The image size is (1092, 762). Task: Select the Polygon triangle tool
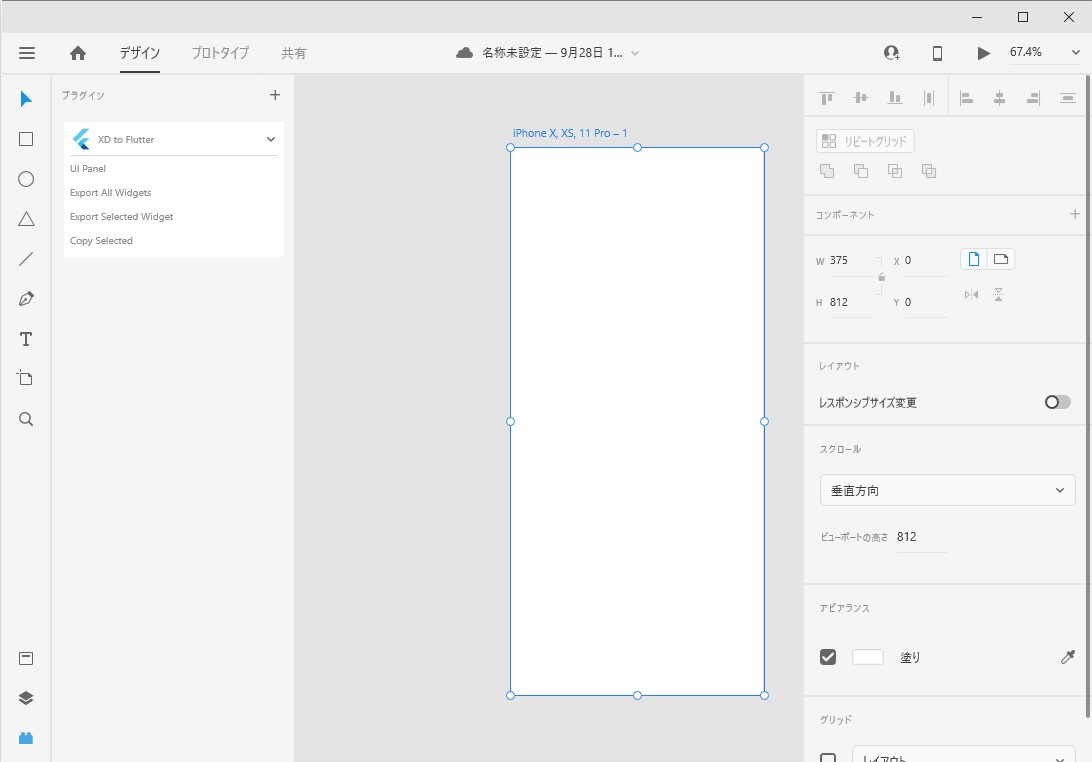26,219
